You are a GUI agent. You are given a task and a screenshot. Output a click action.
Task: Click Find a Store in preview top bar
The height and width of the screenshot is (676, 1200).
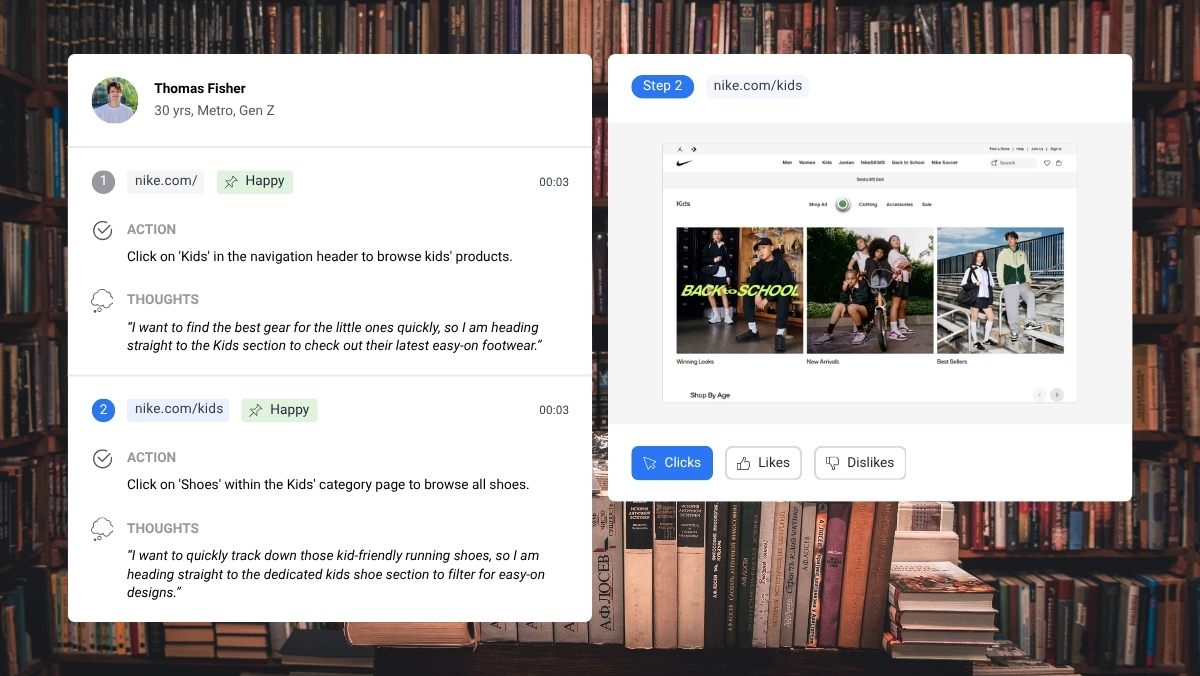[x=999, y=149]
